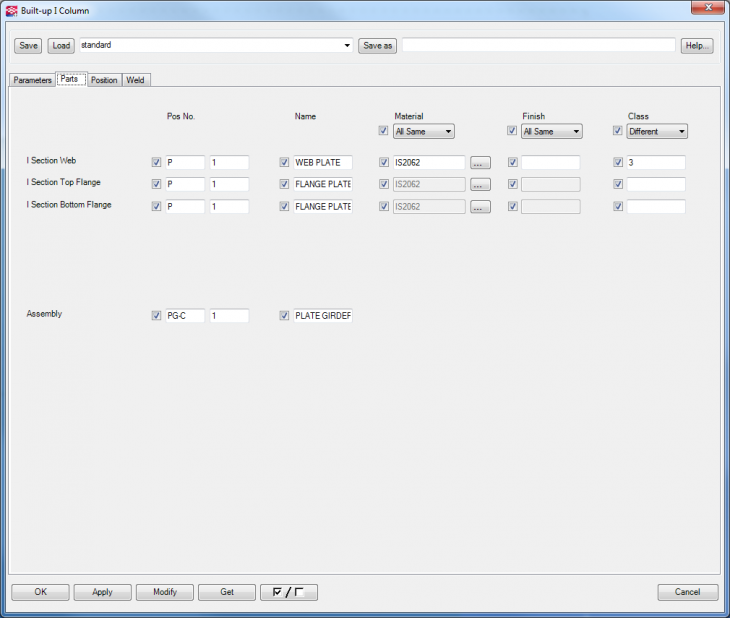
Task: Open the Class Different dropdown
Action: [x=656, y=131]
